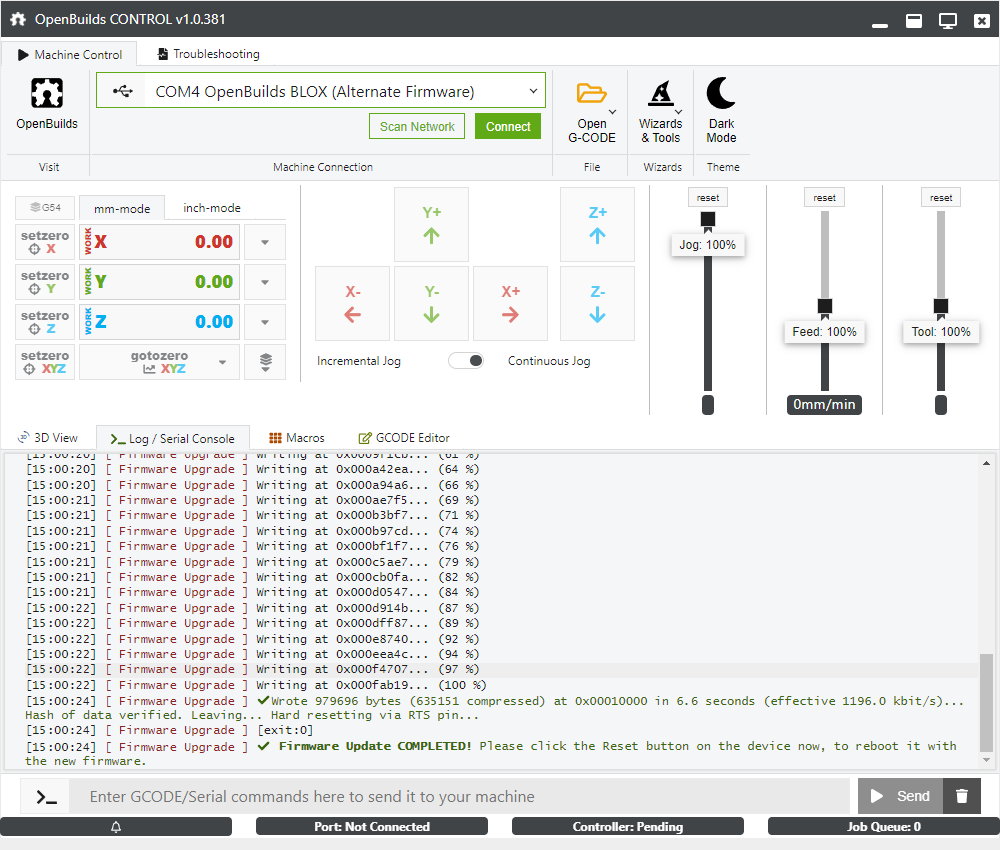Select mm-mode units
Screen dimensions: 1000x850
click(x=122, y=208)
